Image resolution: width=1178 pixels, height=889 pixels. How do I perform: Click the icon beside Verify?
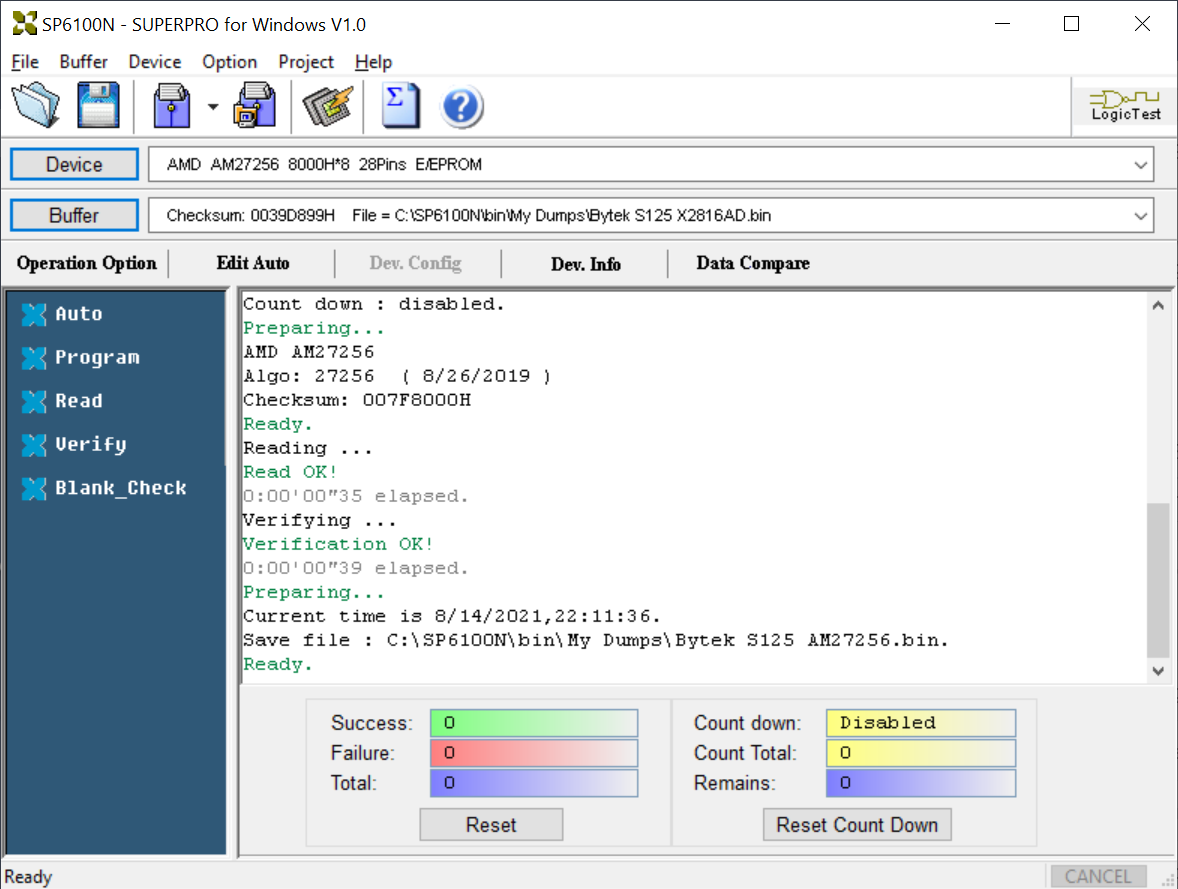point(34,445)
